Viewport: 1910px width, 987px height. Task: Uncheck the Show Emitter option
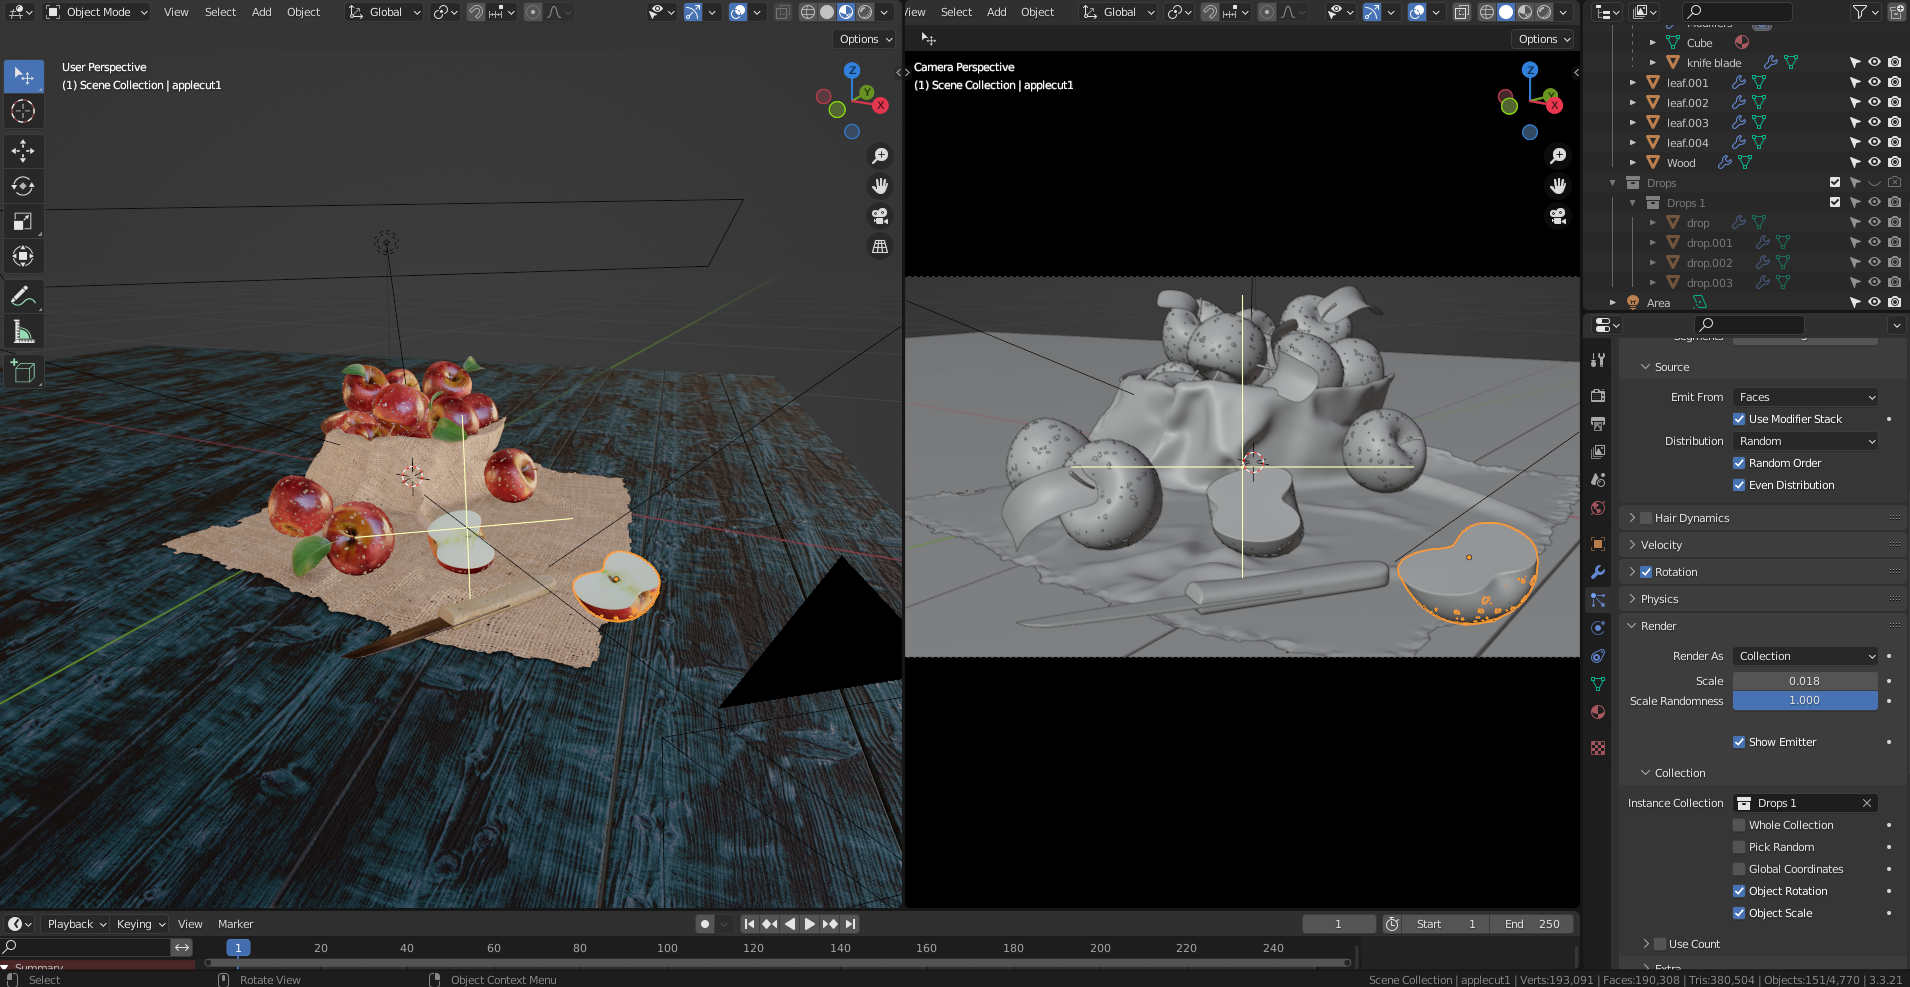click(1739, 742)
